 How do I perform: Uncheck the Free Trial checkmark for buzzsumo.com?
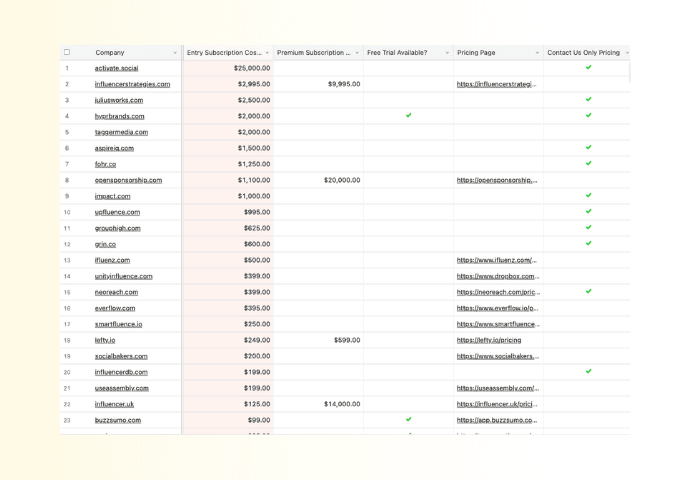(x=408, y=420)
